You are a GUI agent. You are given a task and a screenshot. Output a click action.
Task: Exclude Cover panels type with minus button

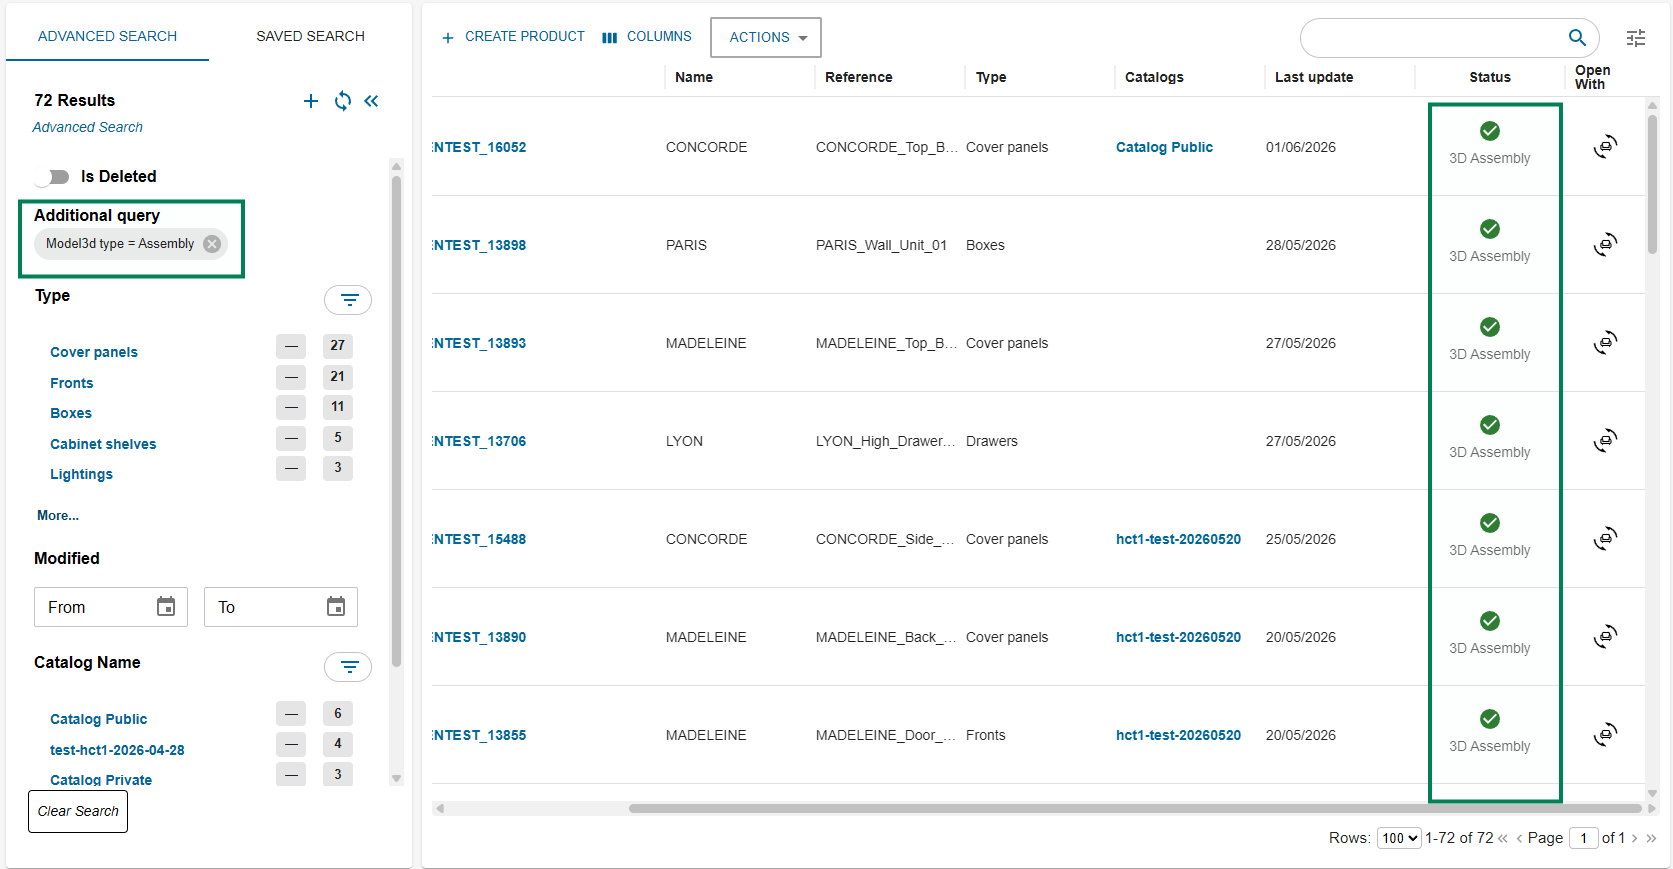click(x=291, y=346)
